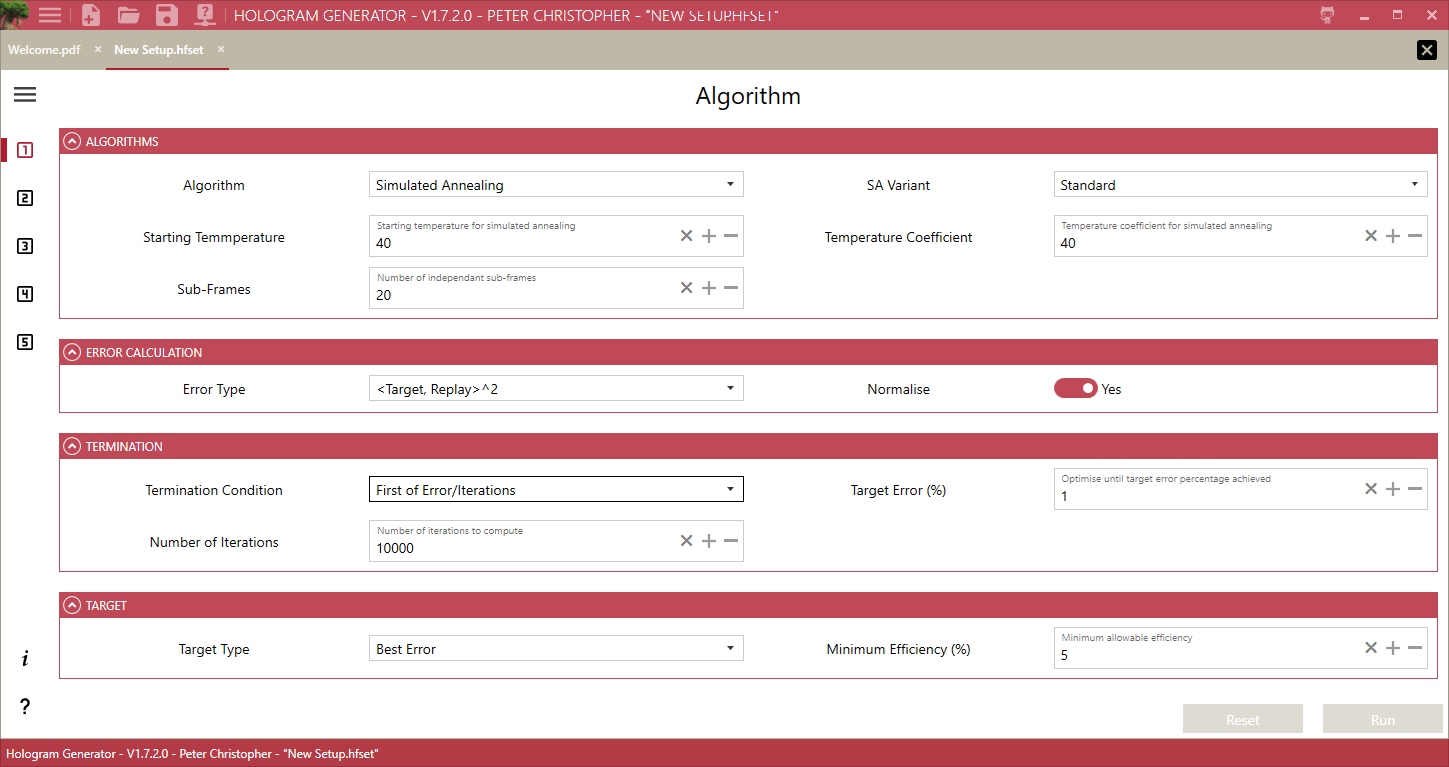Click the new file icon in title bar
The height and width of the screenshot is (767, 1449).
coord(91,15)
